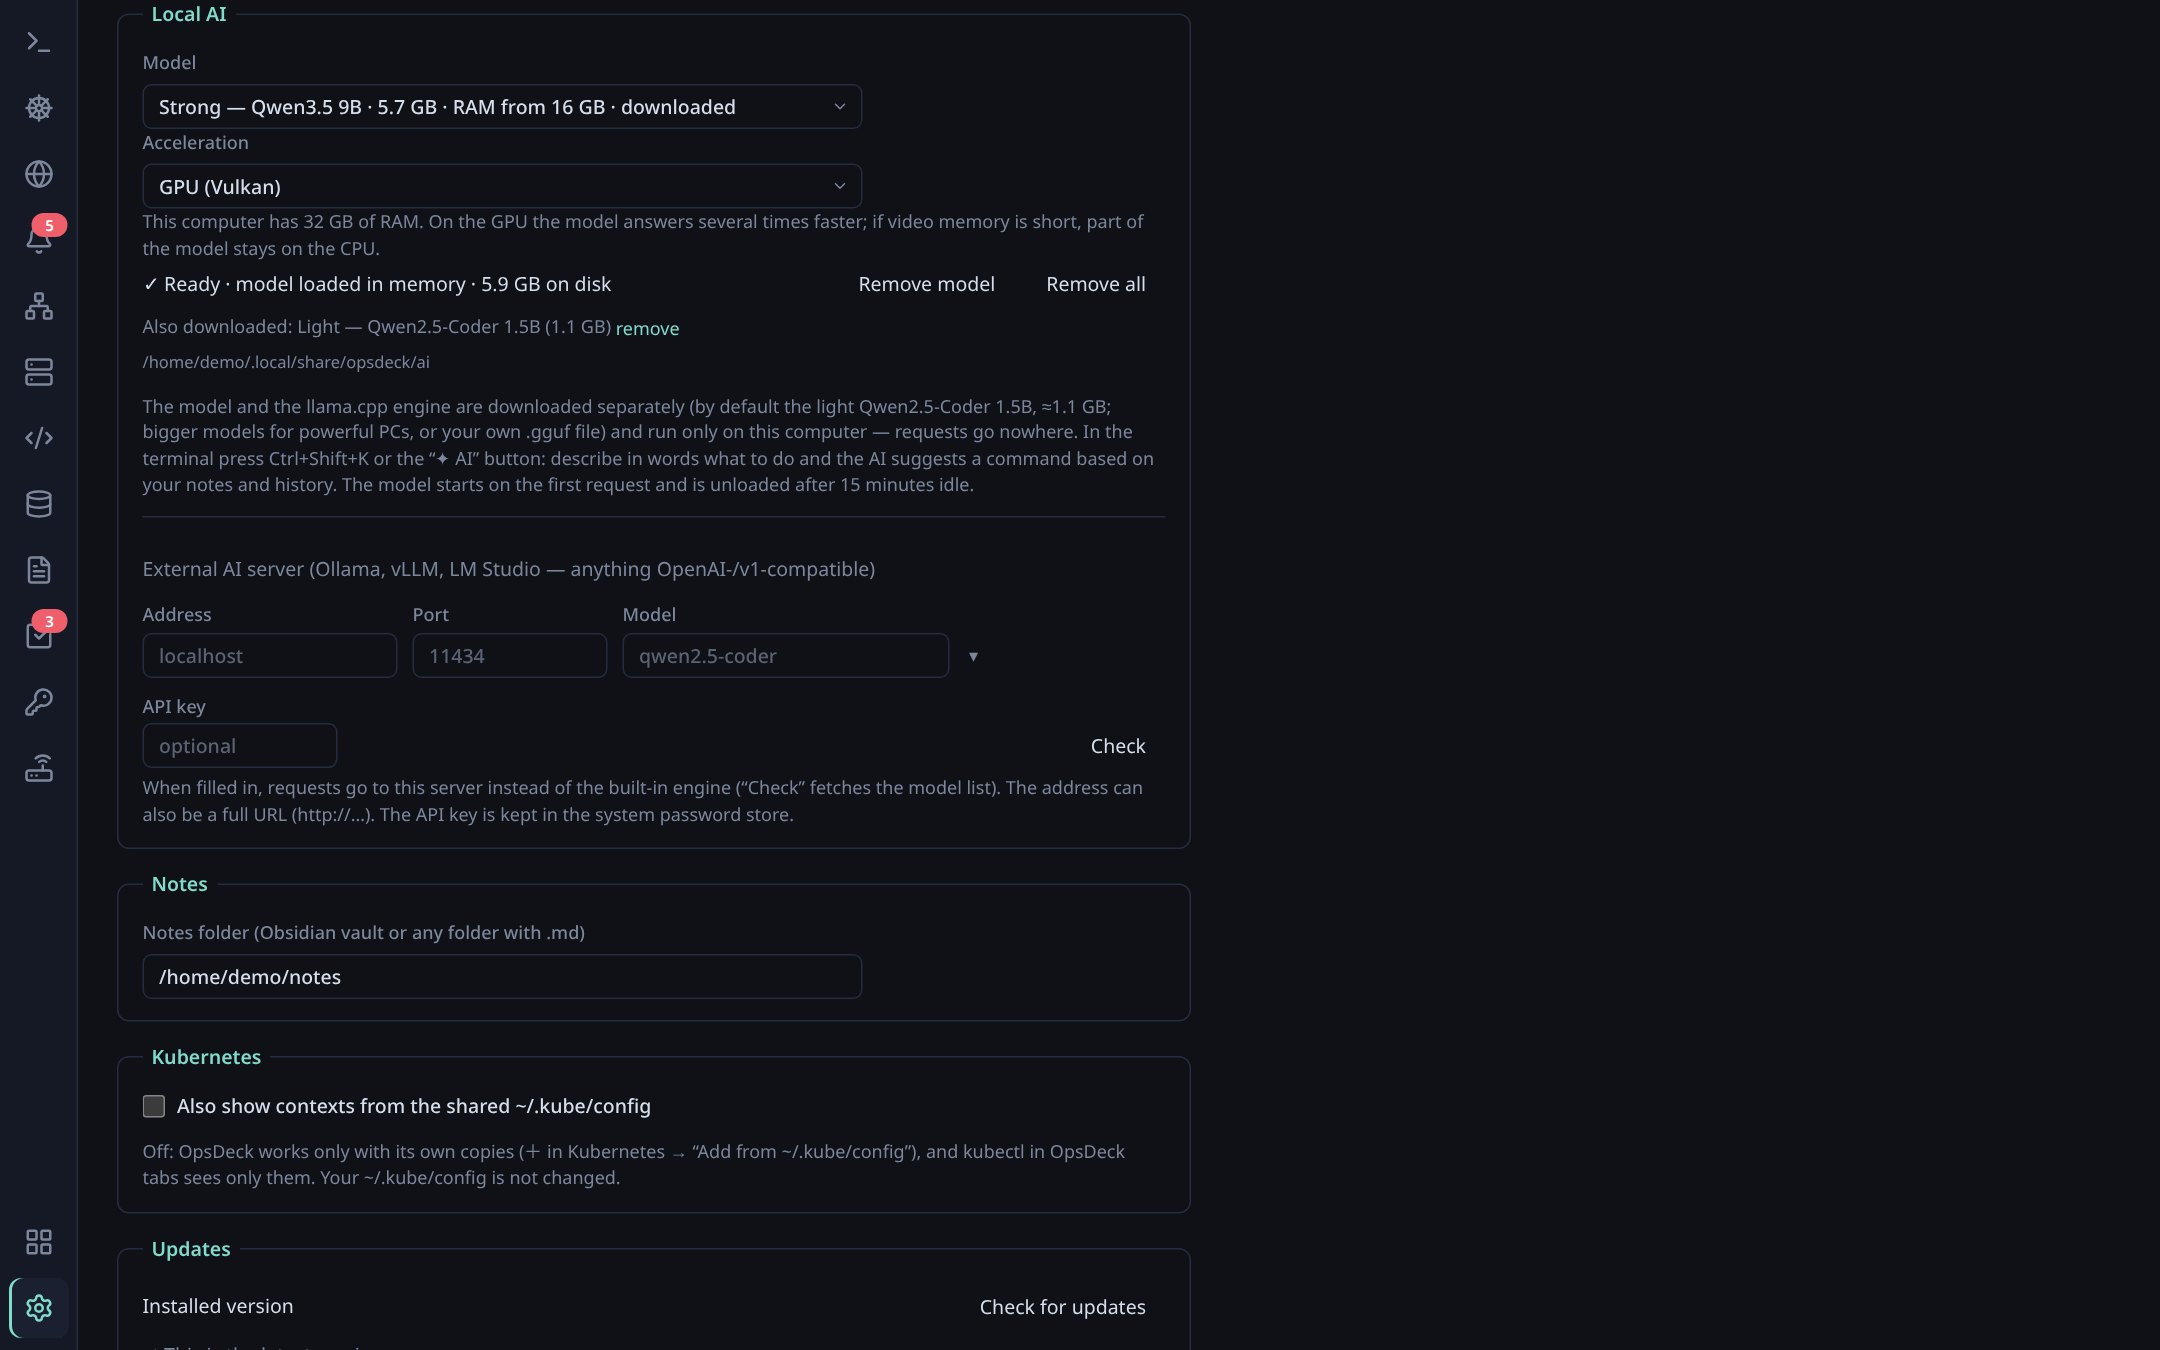Click the active settings gear icon
Viewport: 2160px width, 1350px height.
pyautogui.click(x=38, y=1308)
